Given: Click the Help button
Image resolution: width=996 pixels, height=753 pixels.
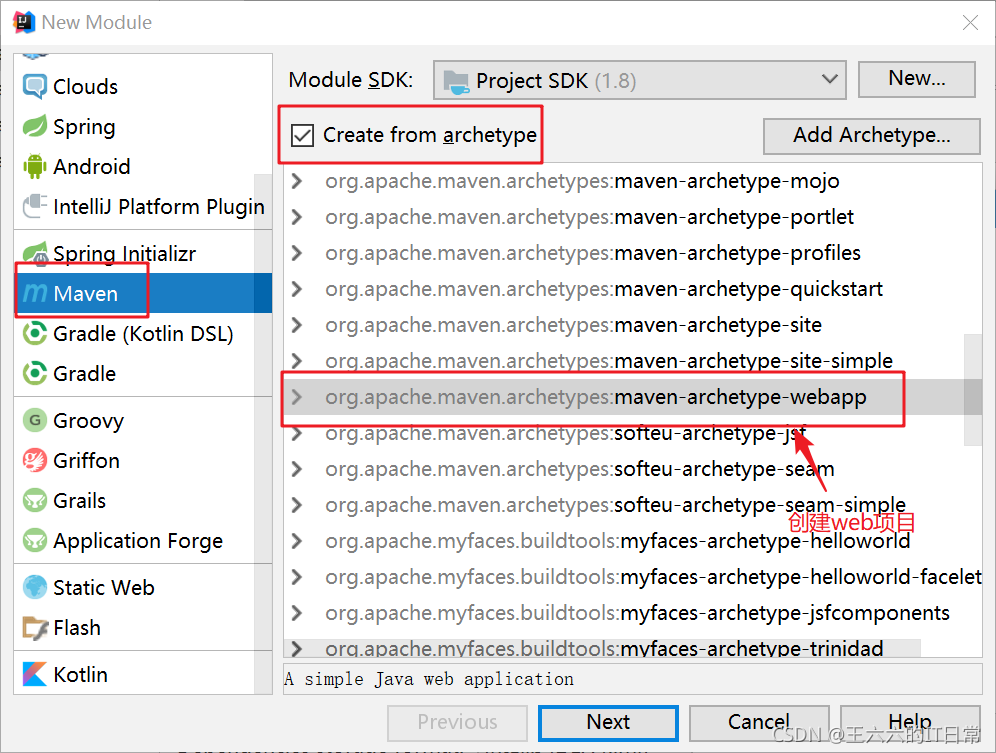Looking at the screenshot, I should coord(910,722).
